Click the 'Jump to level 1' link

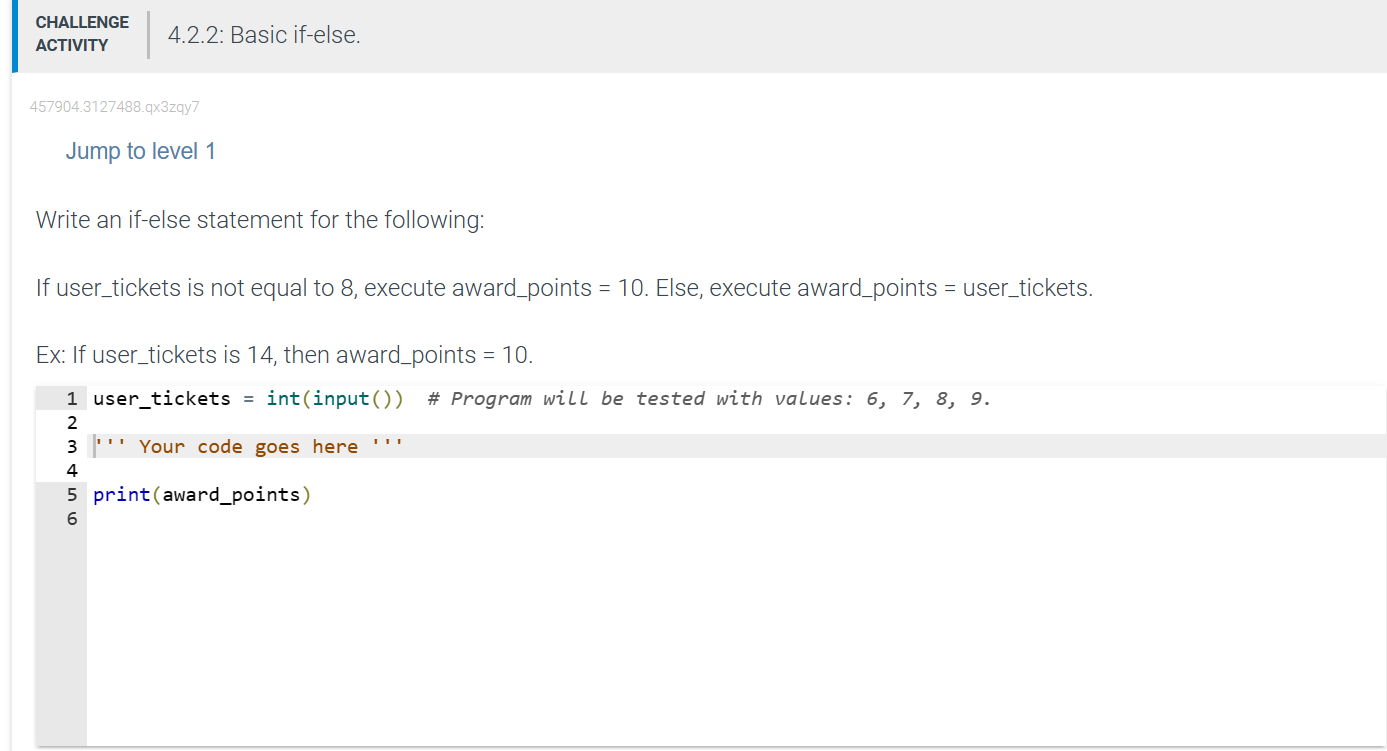pos(140,150)
